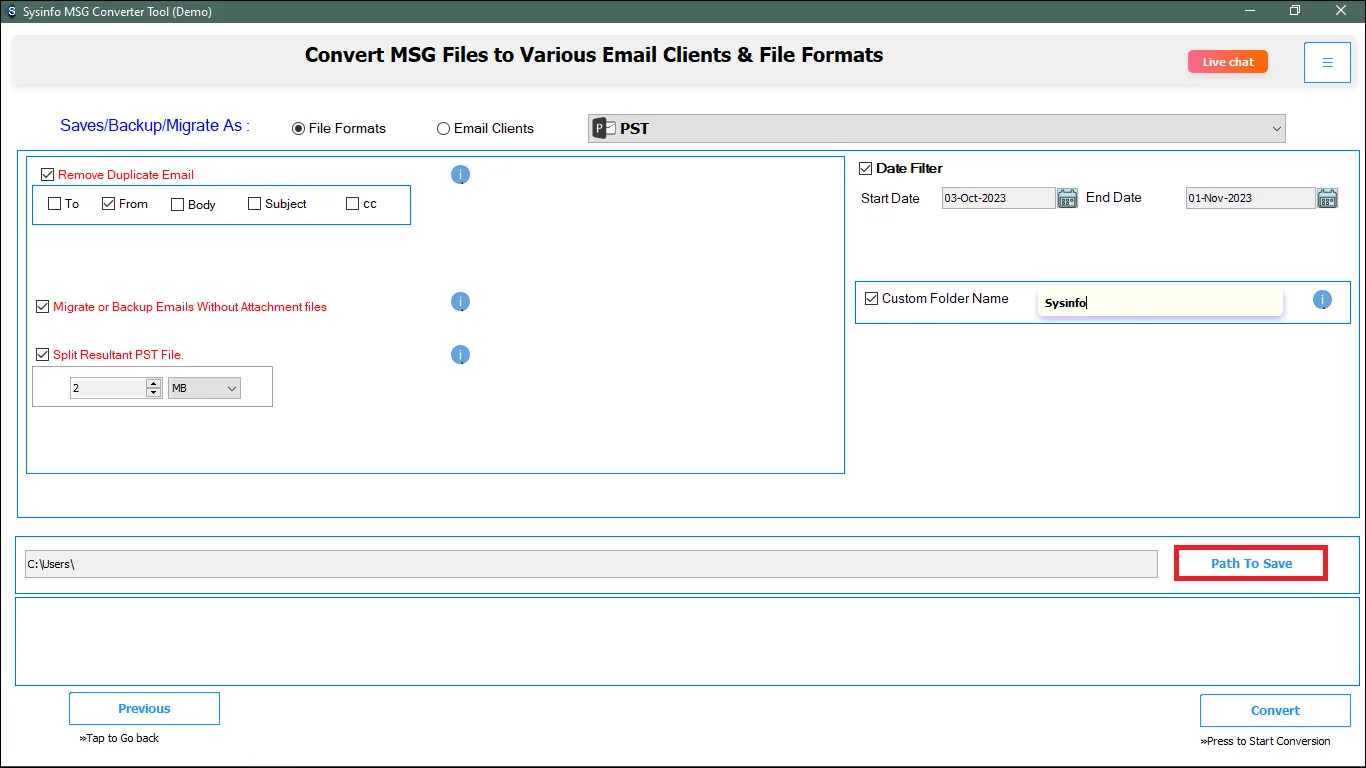Uncheck Remove Duplicate Email checkbox

click(x=48, y=175)
